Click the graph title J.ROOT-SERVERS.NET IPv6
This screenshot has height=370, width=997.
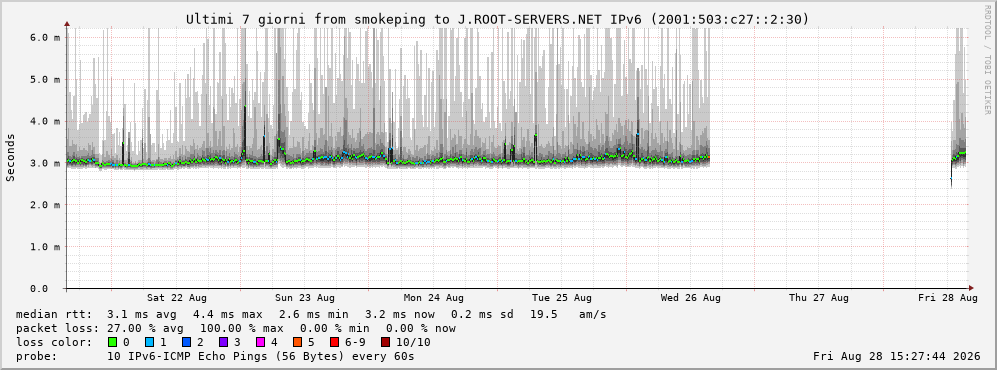(x=550, y=20)
